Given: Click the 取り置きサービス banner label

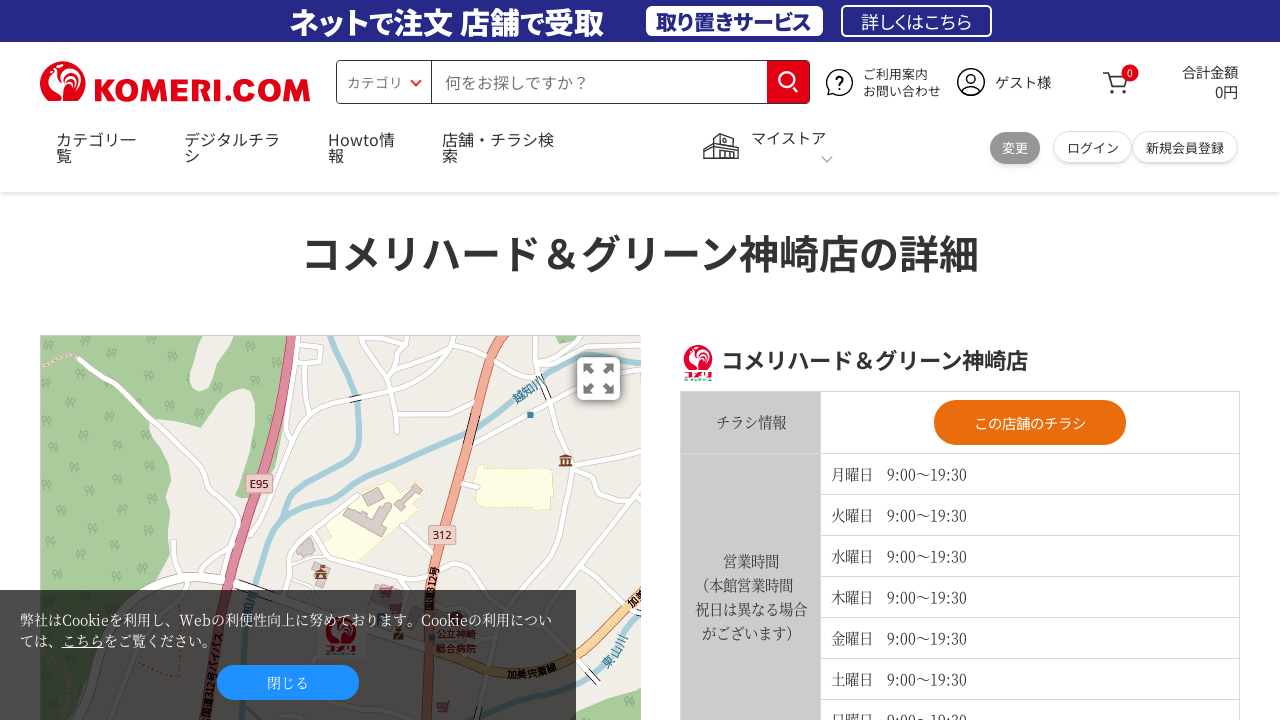Looking at the screenshot, I should pyautogui.click(x=734, y=21).
